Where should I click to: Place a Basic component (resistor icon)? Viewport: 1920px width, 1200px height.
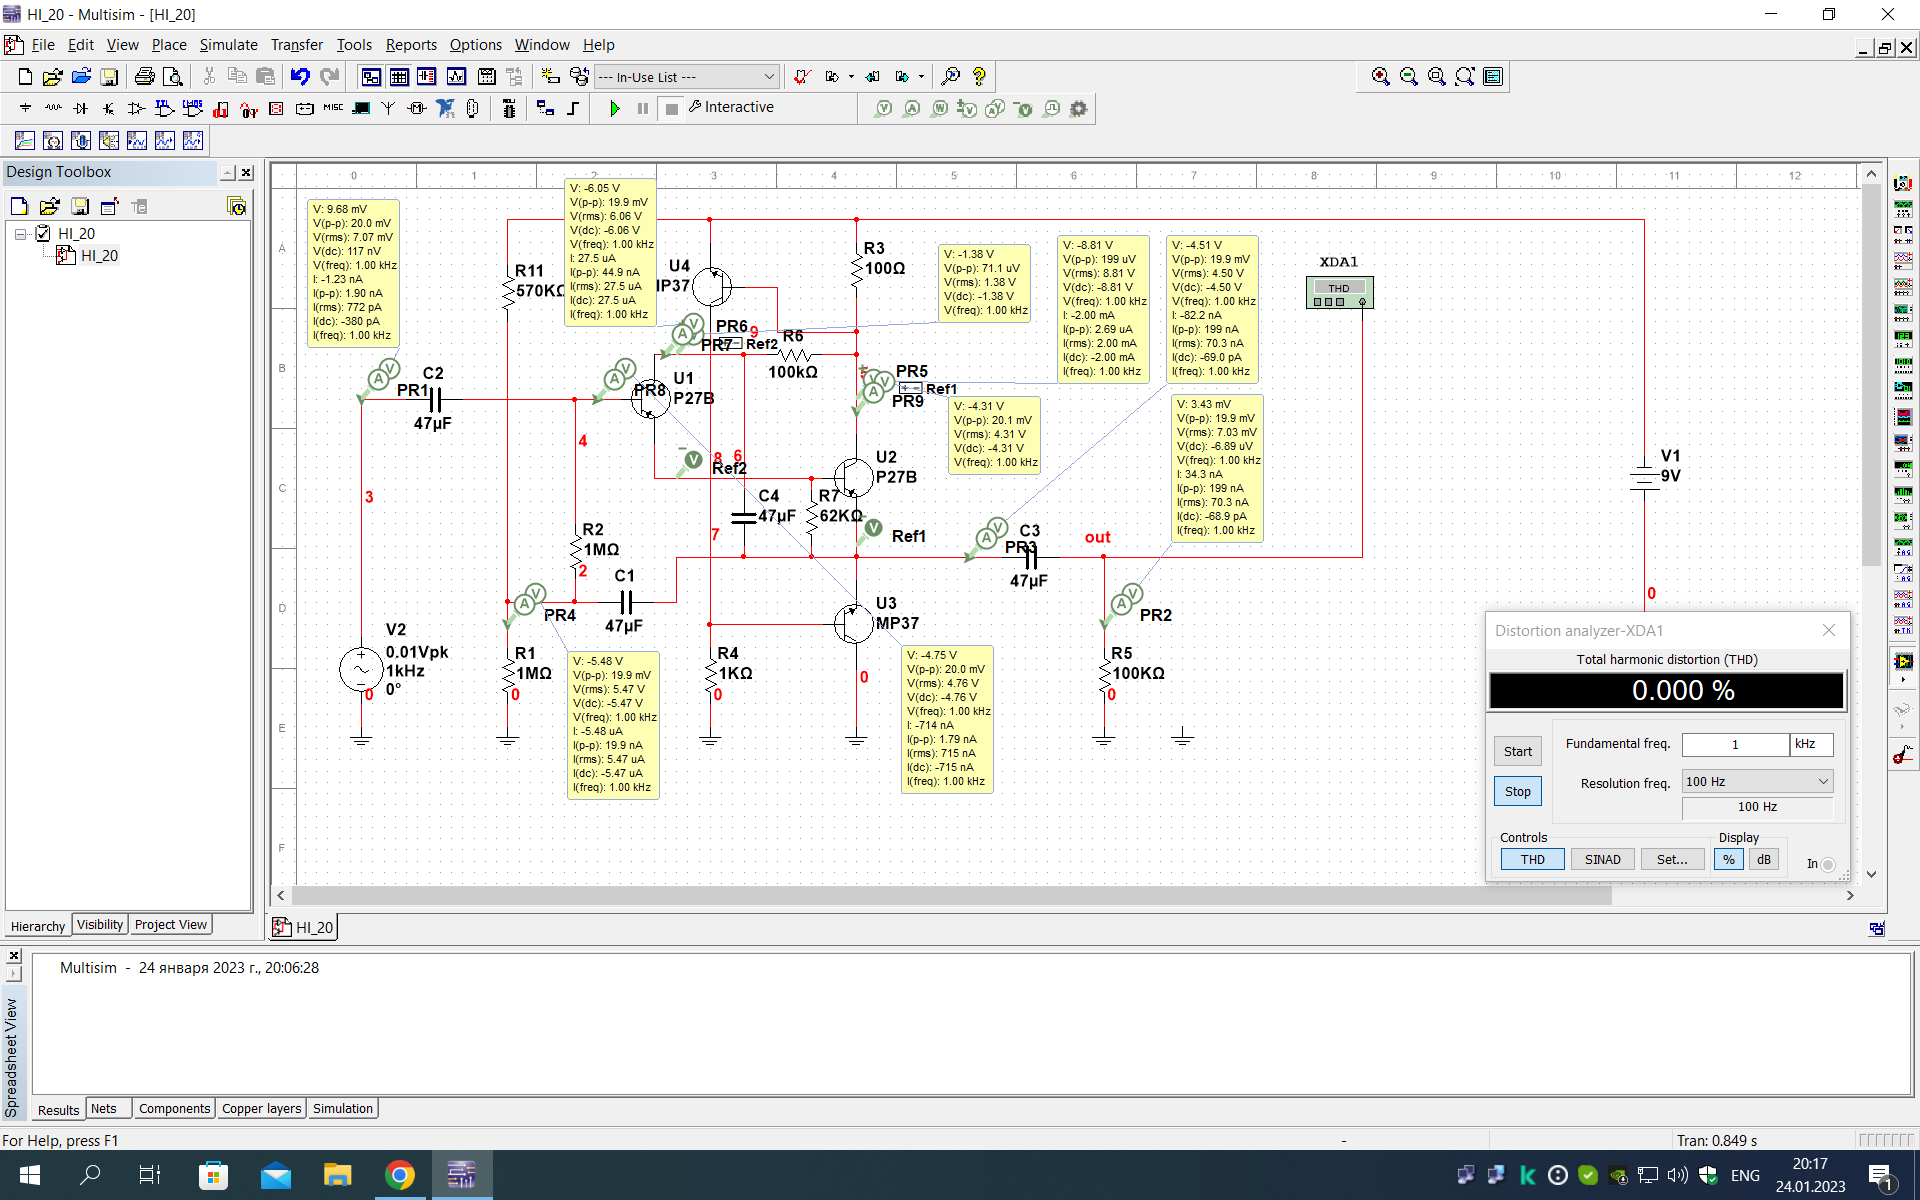point(53,108)
